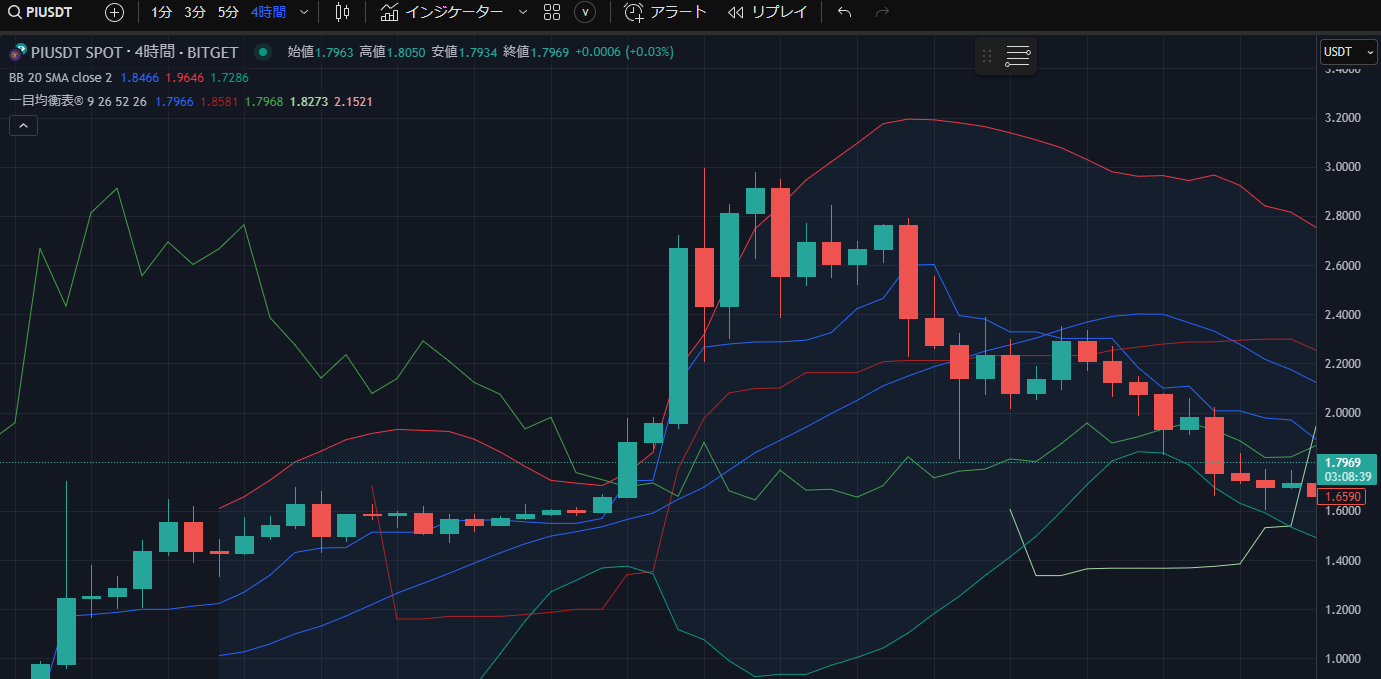Image resolution: width=1381 pixels, height=679 pixels.
Task: Open the indicator templates grid icon
Action: click(x=552, y=12)
